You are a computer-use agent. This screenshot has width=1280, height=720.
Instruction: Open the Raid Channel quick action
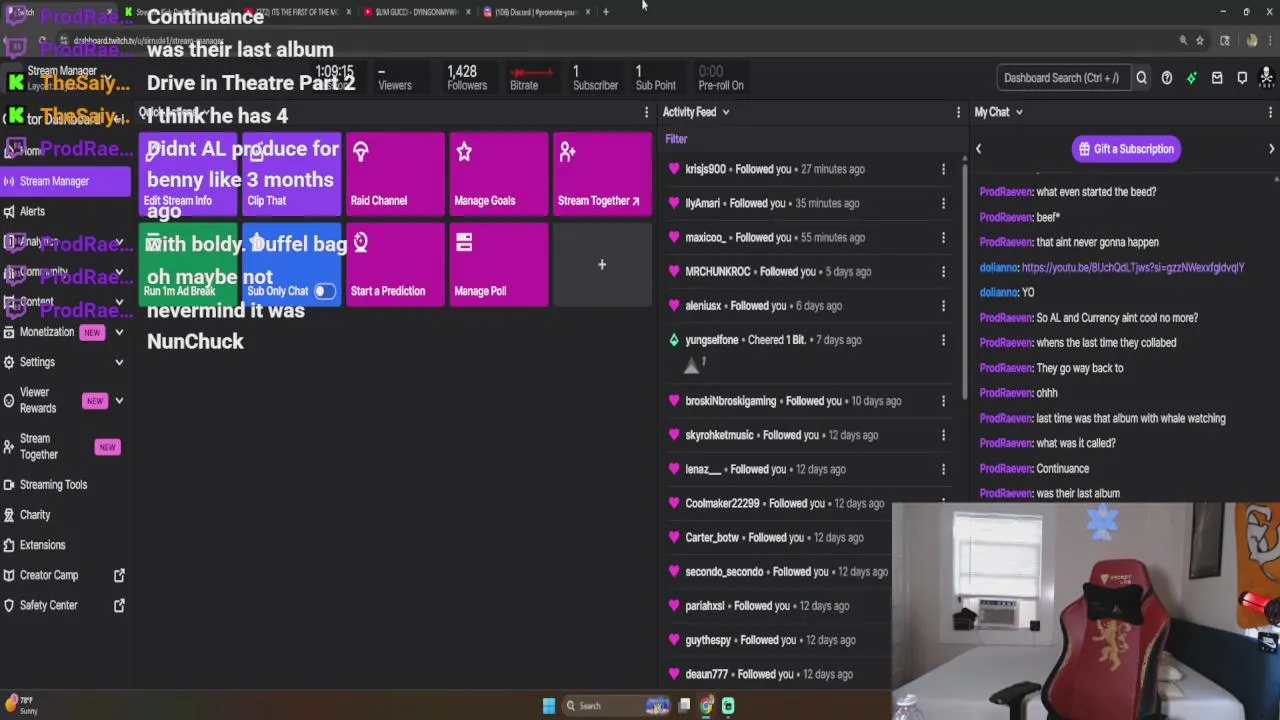394,174
